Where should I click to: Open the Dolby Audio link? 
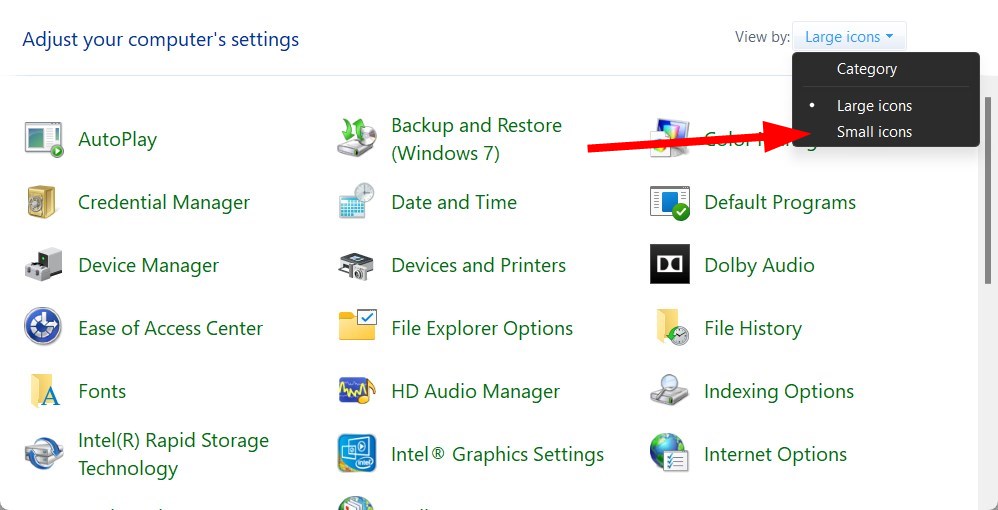[x=759, y=265]
